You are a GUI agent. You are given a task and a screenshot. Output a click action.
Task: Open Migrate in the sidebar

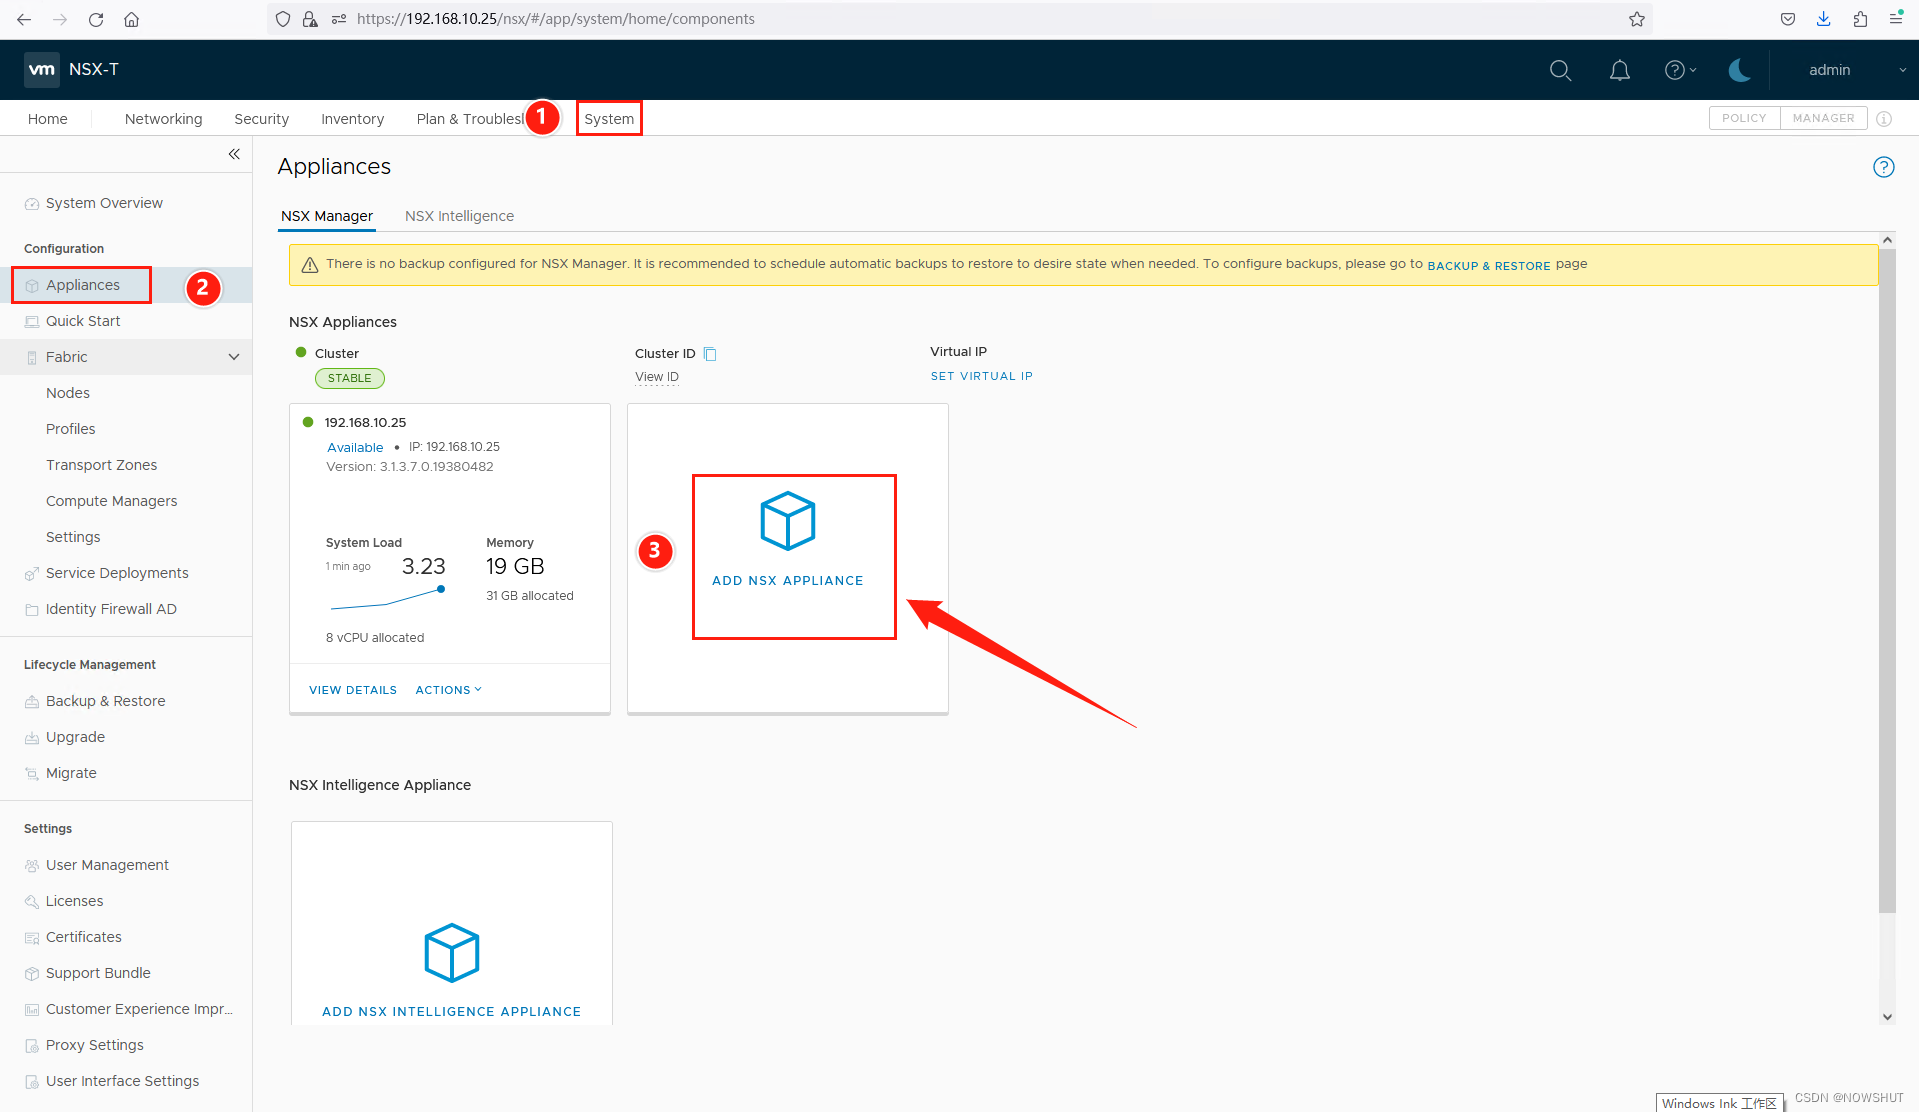(71, 773)
